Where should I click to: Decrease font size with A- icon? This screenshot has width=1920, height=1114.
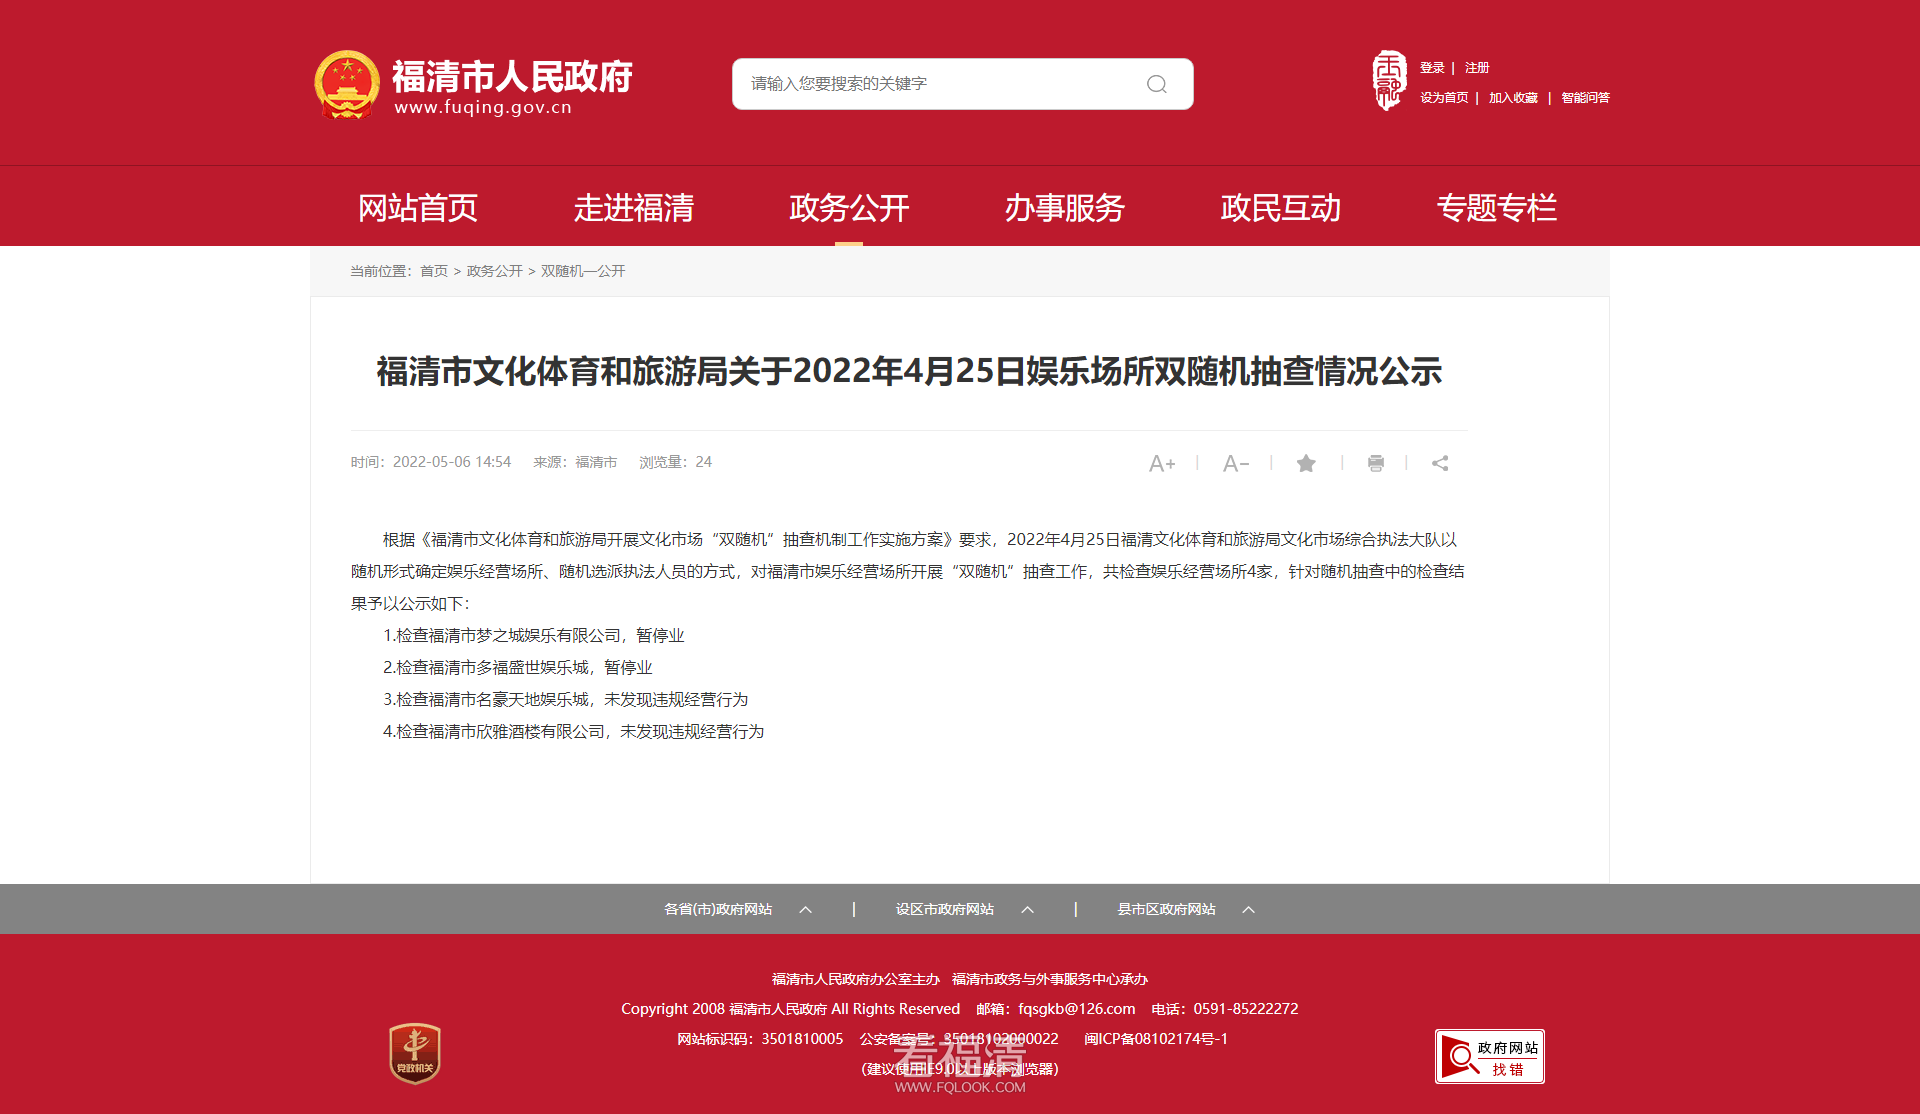1235,463
